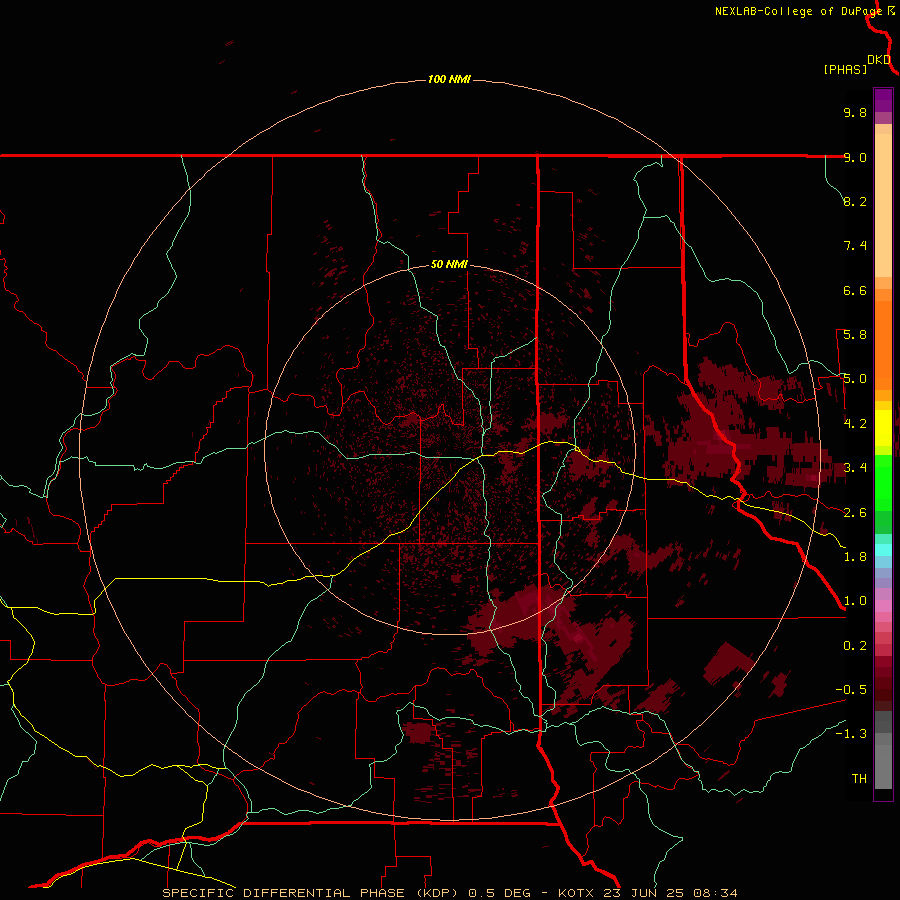Pick the yellow band of the color bar

point(883,428)
